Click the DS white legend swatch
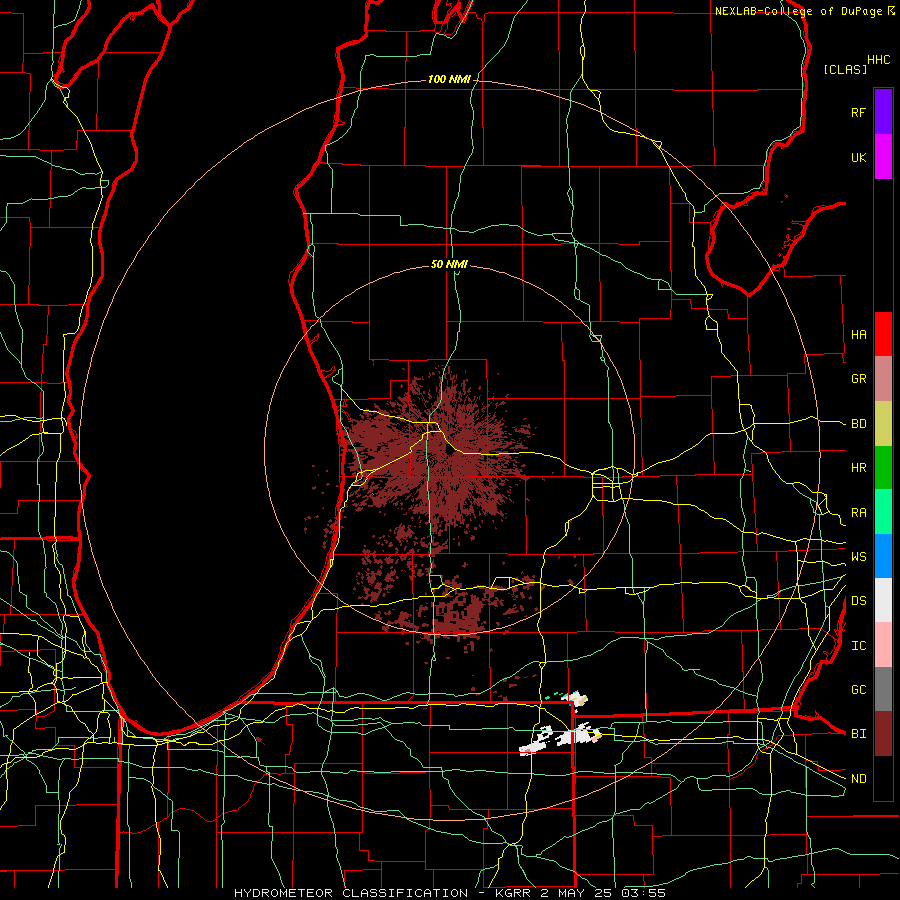The height and width of the screenshot is (900, 900). point(883,600)
